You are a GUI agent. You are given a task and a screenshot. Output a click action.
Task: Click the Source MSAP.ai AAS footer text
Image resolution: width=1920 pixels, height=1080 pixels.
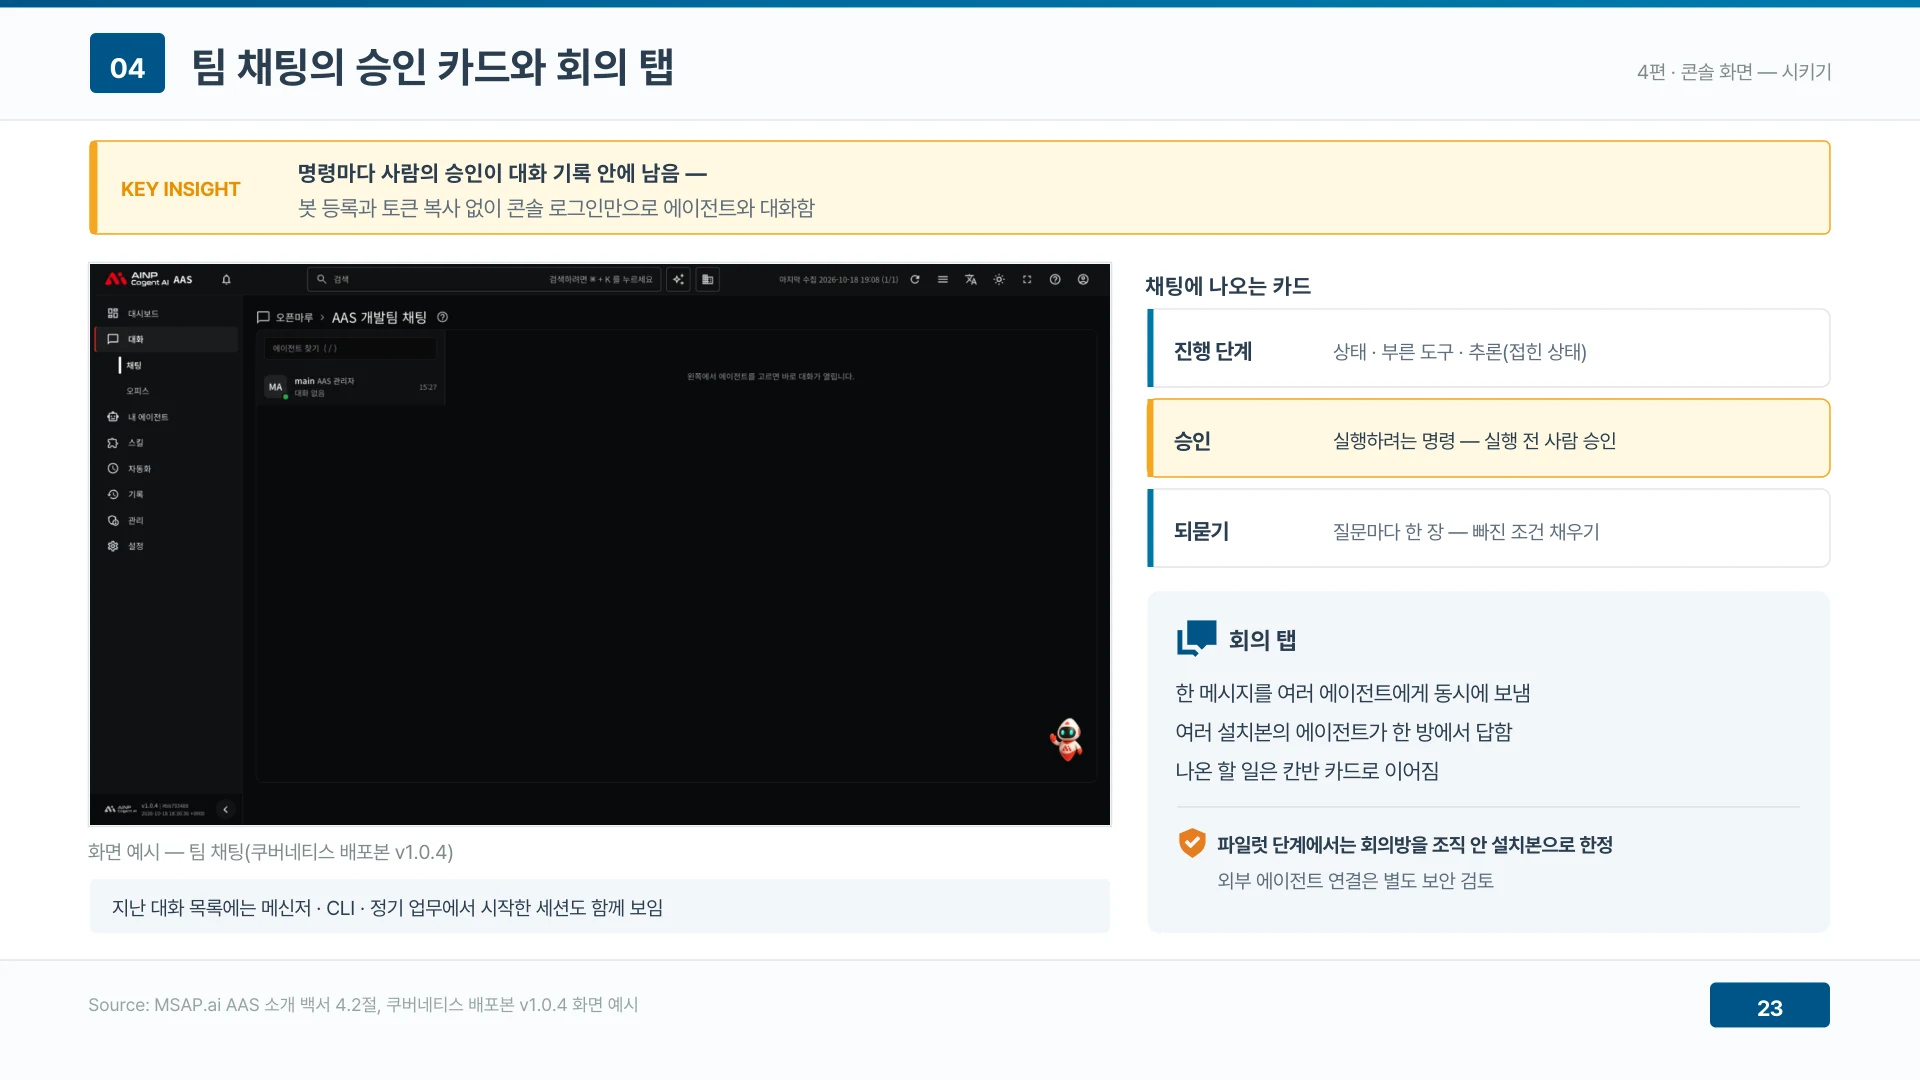363,1004
